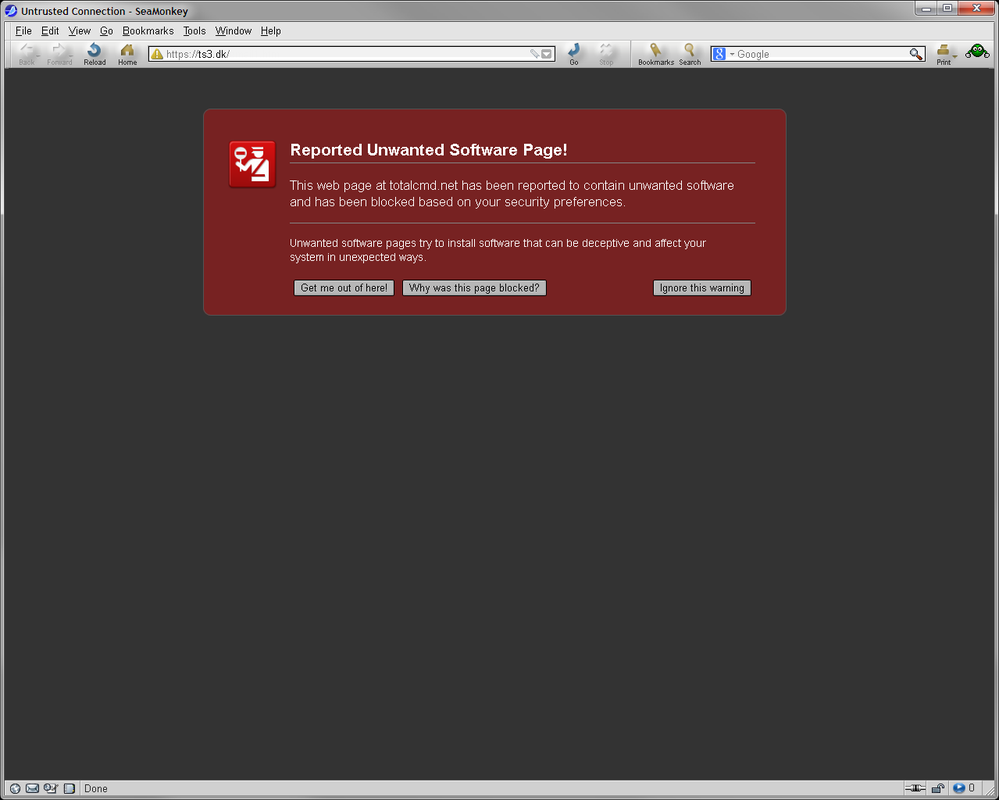Viewport: 999px width, 800px height.
Task: Click the 'Ignore this warning' button
Action: click(702, 288)
